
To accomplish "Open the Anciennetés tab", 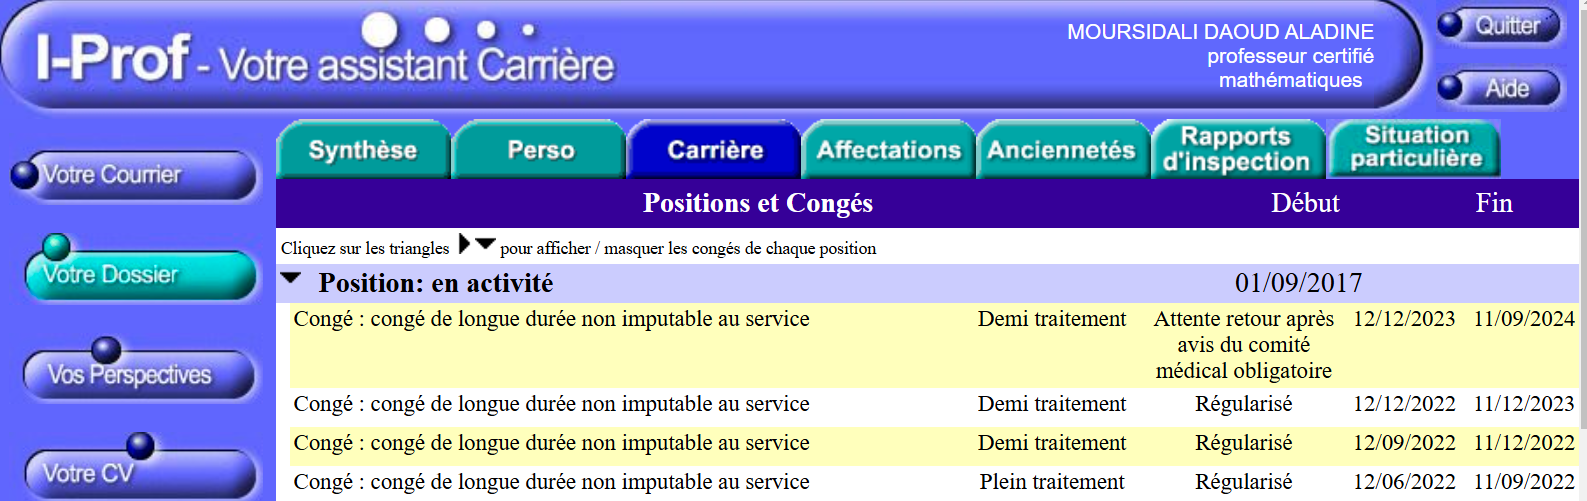I will coord(1063,150).
